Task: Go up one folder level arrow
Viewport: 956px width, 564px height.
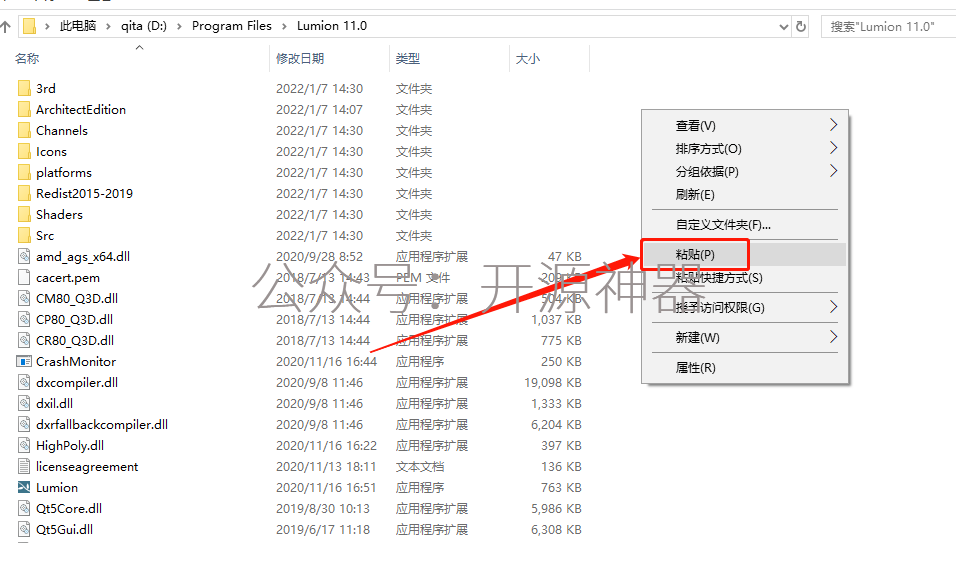Action: [5, 26]
